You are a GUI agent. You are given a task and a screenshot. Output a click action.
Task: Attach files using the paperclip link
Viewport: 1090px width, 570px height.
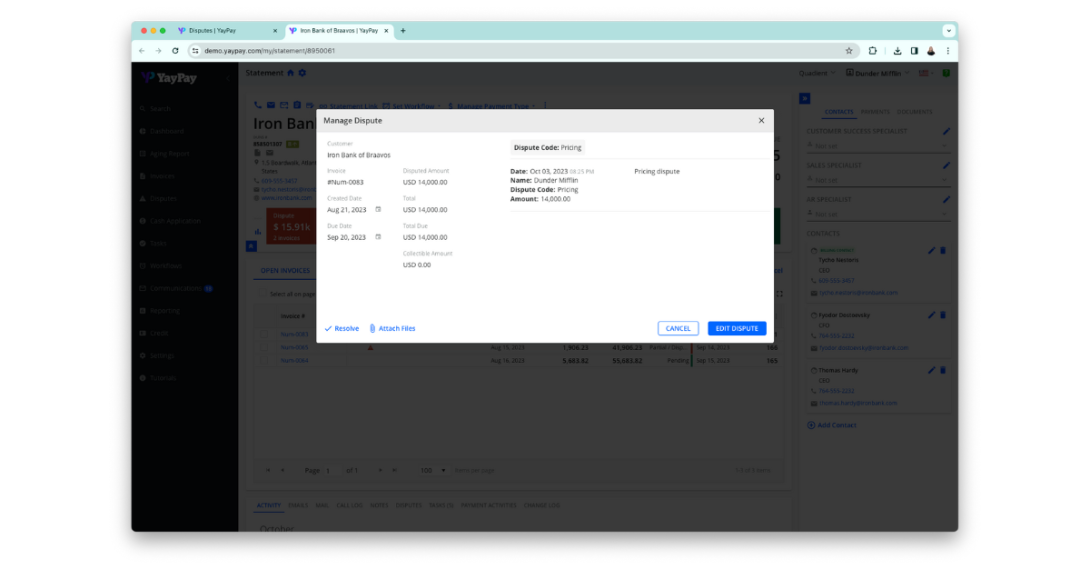point(392,328)
